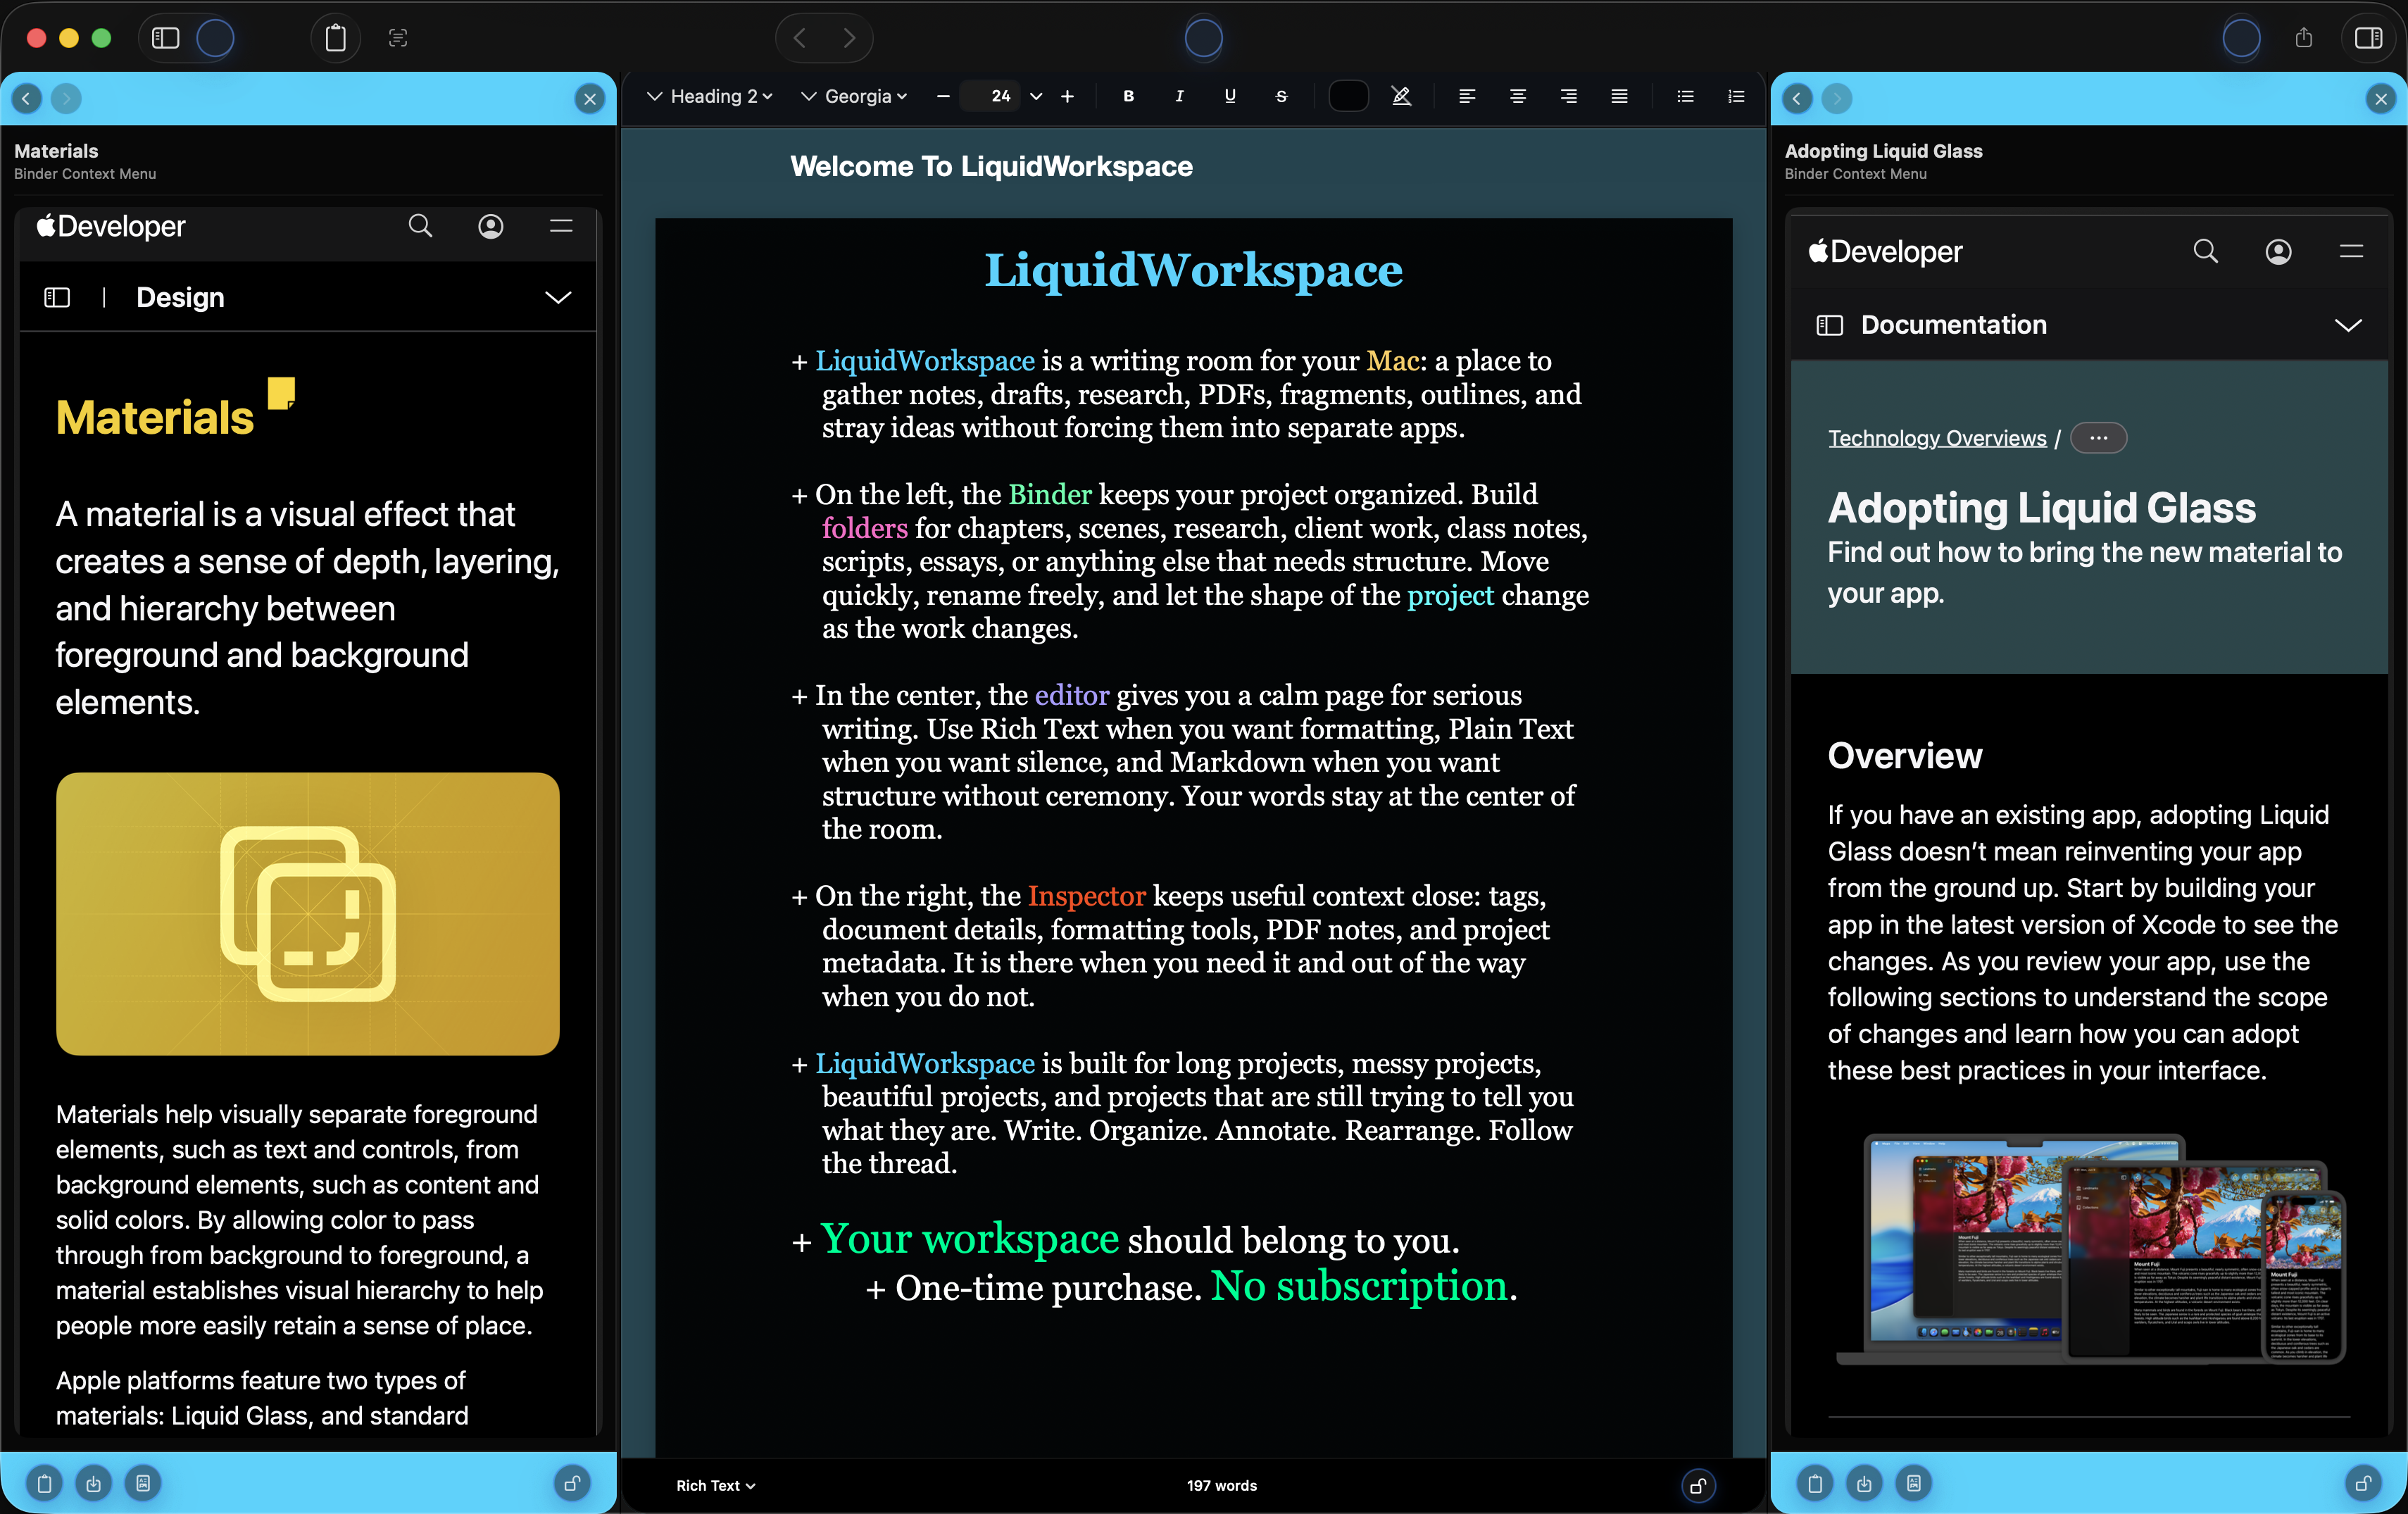The height and width of the screenshot is (1514, 2408).
Task: Insert a numbered list
Action: click(1736, 96)
